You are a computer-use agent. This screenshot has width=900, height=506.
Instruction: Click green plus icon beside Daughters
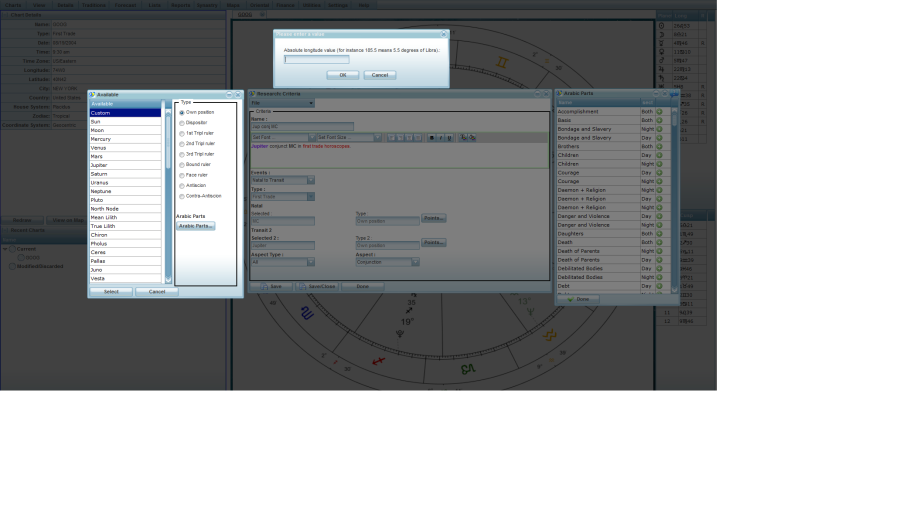659,233
